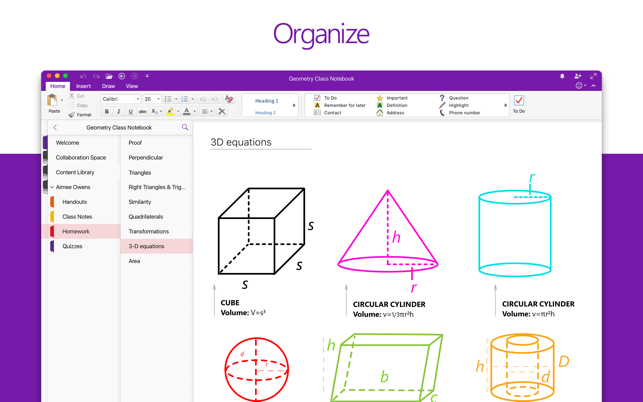
Task: Toggle subscript formatting
Action: tap(154, 112)
